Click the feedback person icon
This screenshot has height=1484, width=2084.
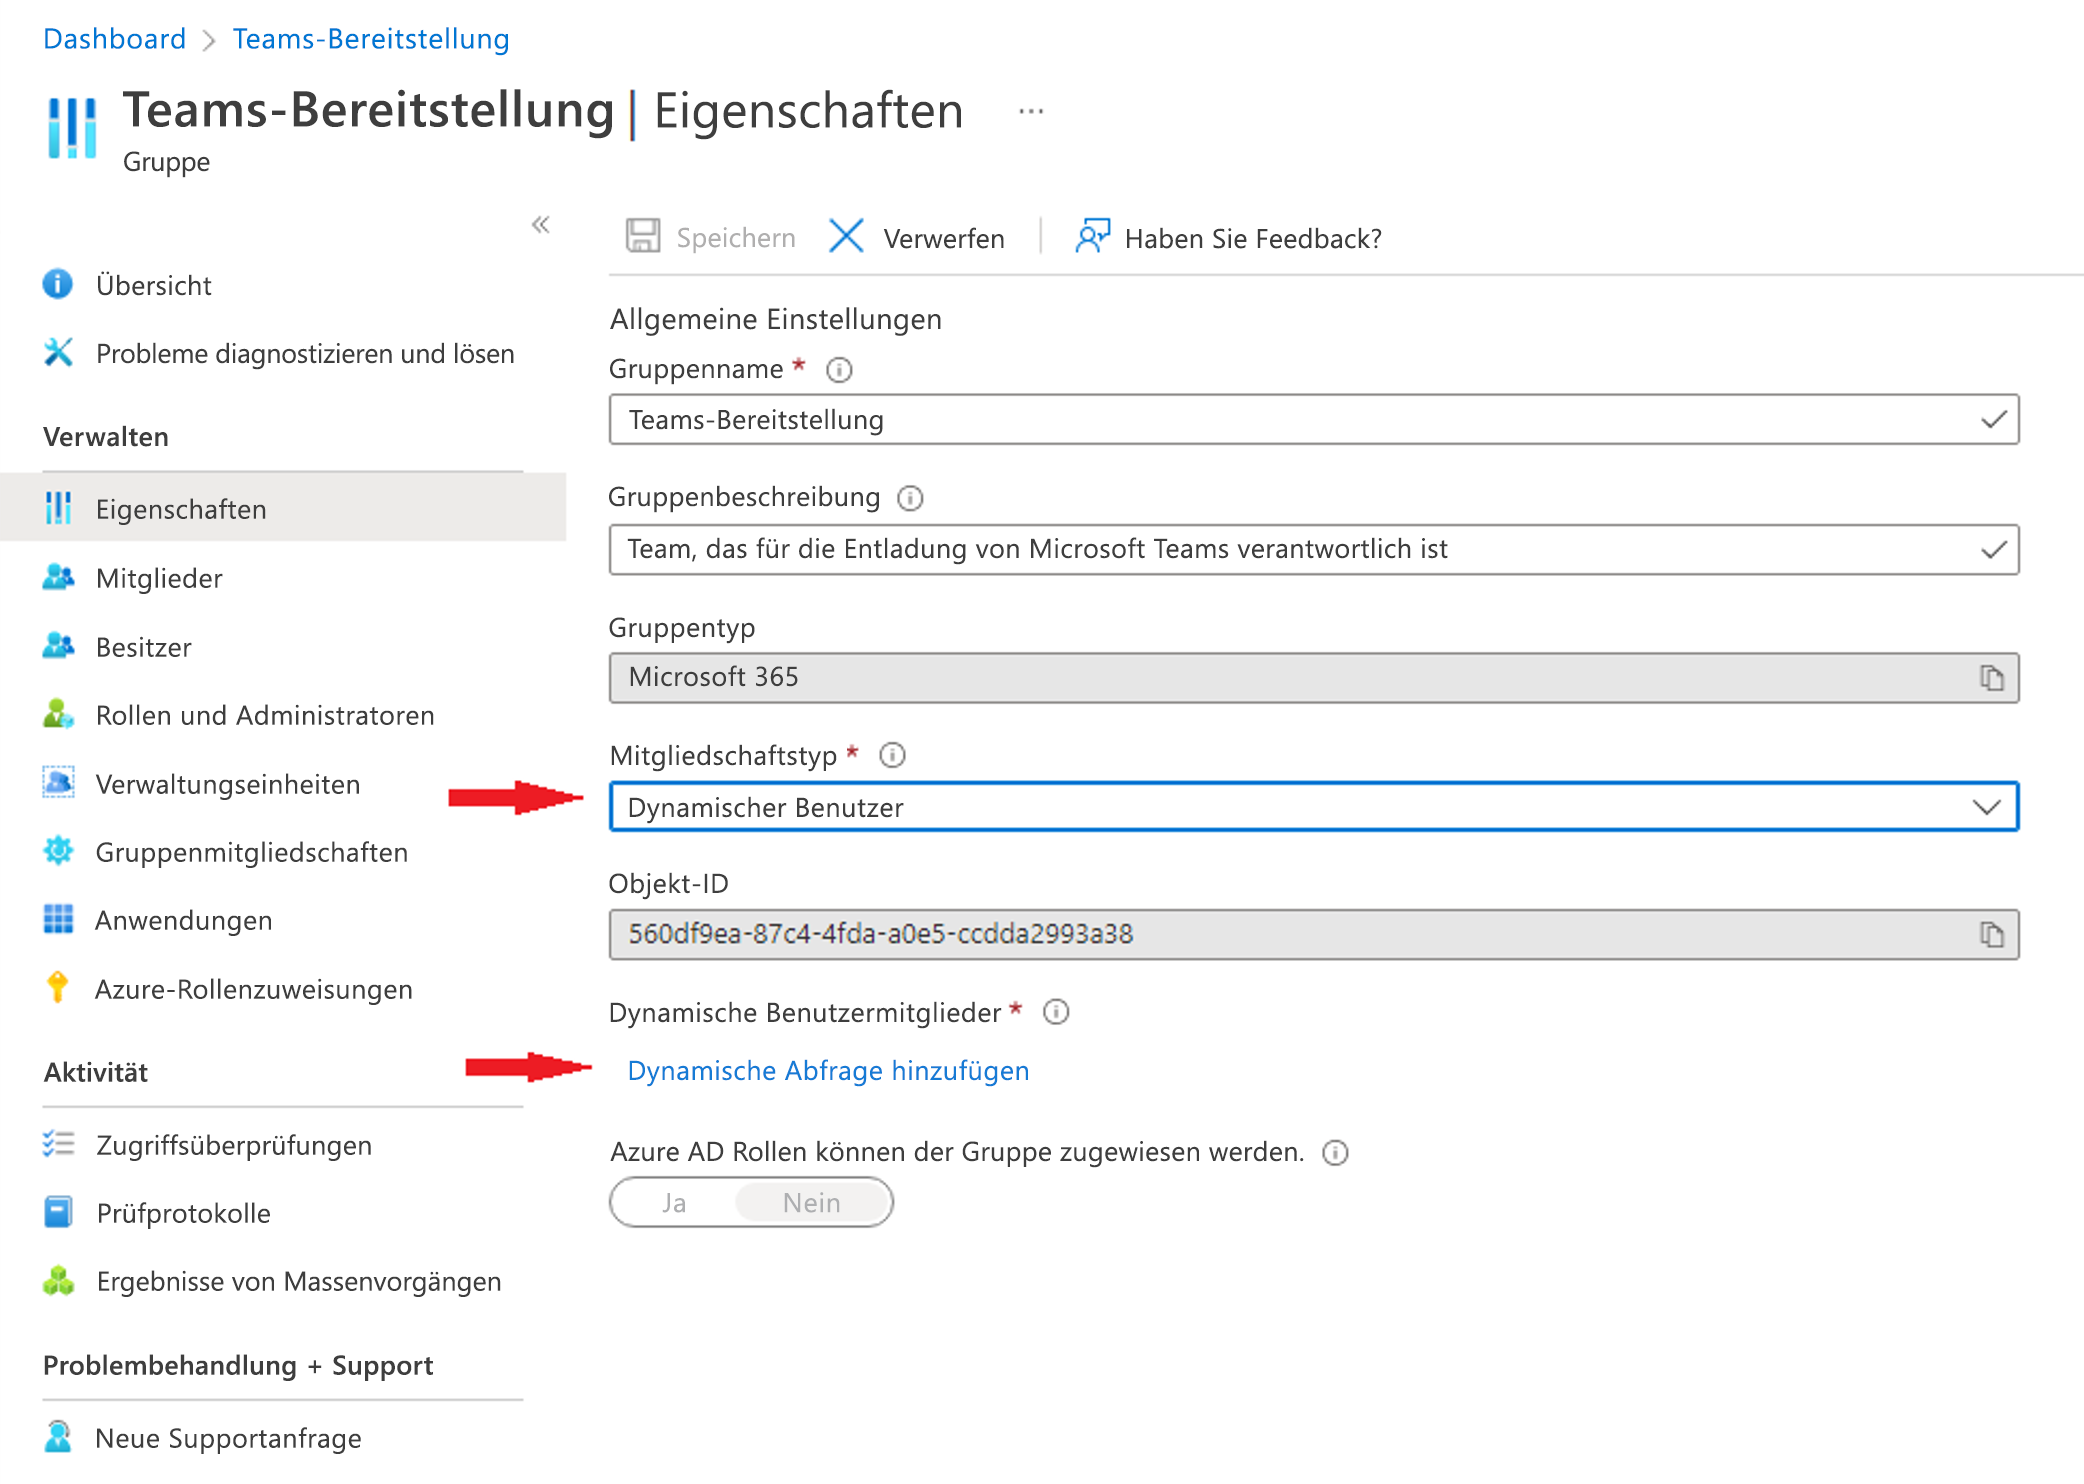(x=1092, y=236)
